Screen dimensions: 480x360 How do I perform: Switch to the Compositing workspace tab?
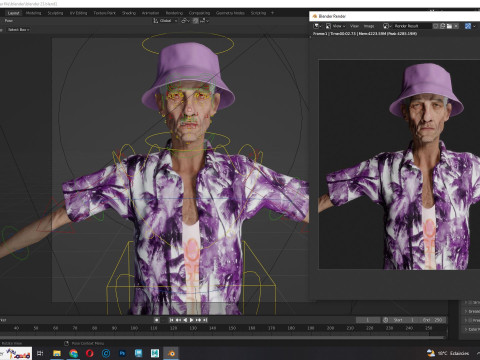pos(199,13)
